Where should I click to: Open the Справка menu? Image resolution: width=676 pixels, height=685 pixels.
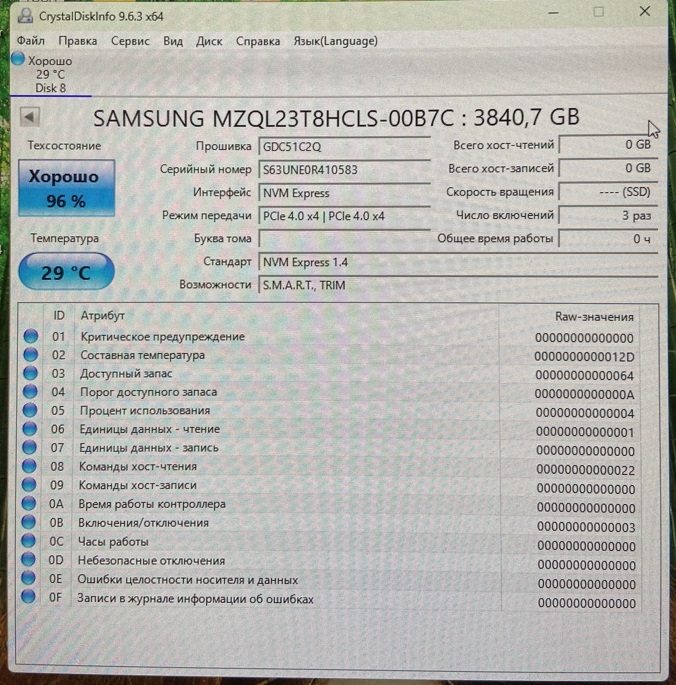[x=258, y=41]
